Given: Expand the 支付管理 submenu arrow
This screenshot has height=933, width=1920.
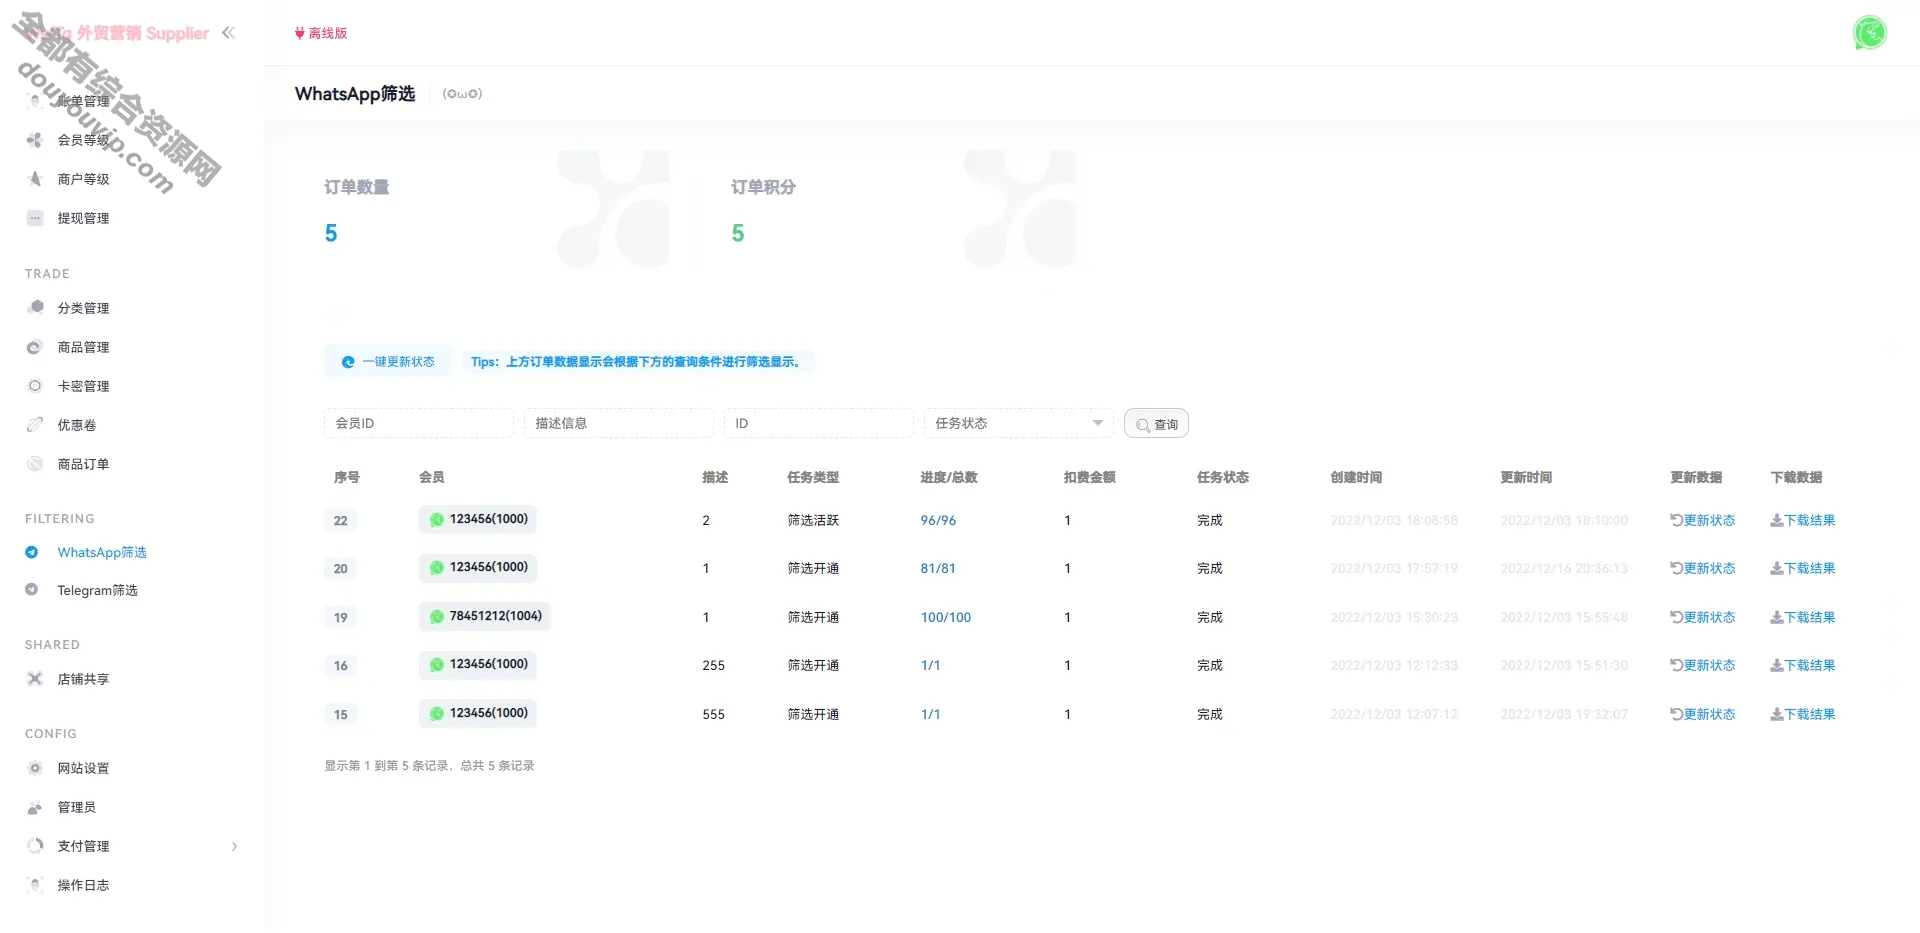Looking at the screenshot, I should pyautogui.click(x=234, y=847).
